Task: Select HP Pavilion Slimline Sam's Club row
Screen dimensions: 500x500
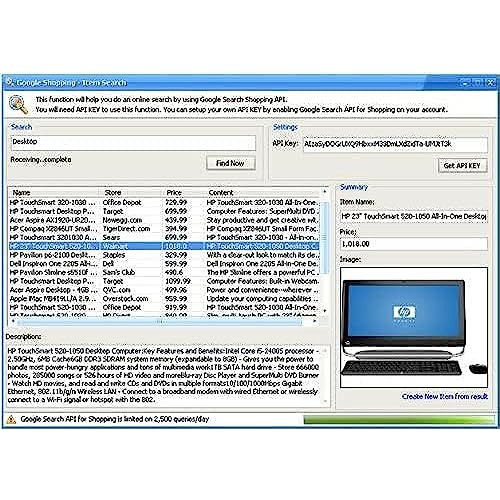Action: [164, 272]
